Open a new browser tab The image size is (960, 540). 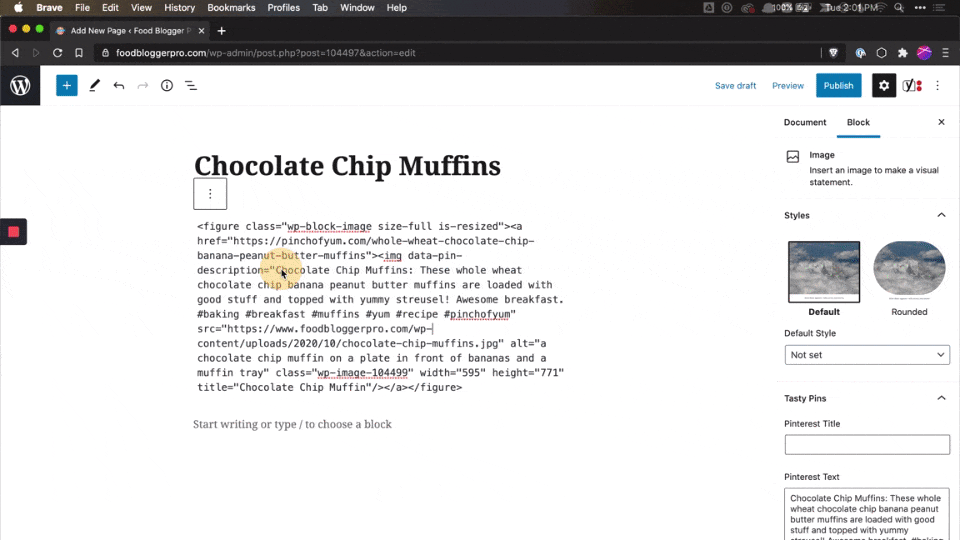coord(222,31)
